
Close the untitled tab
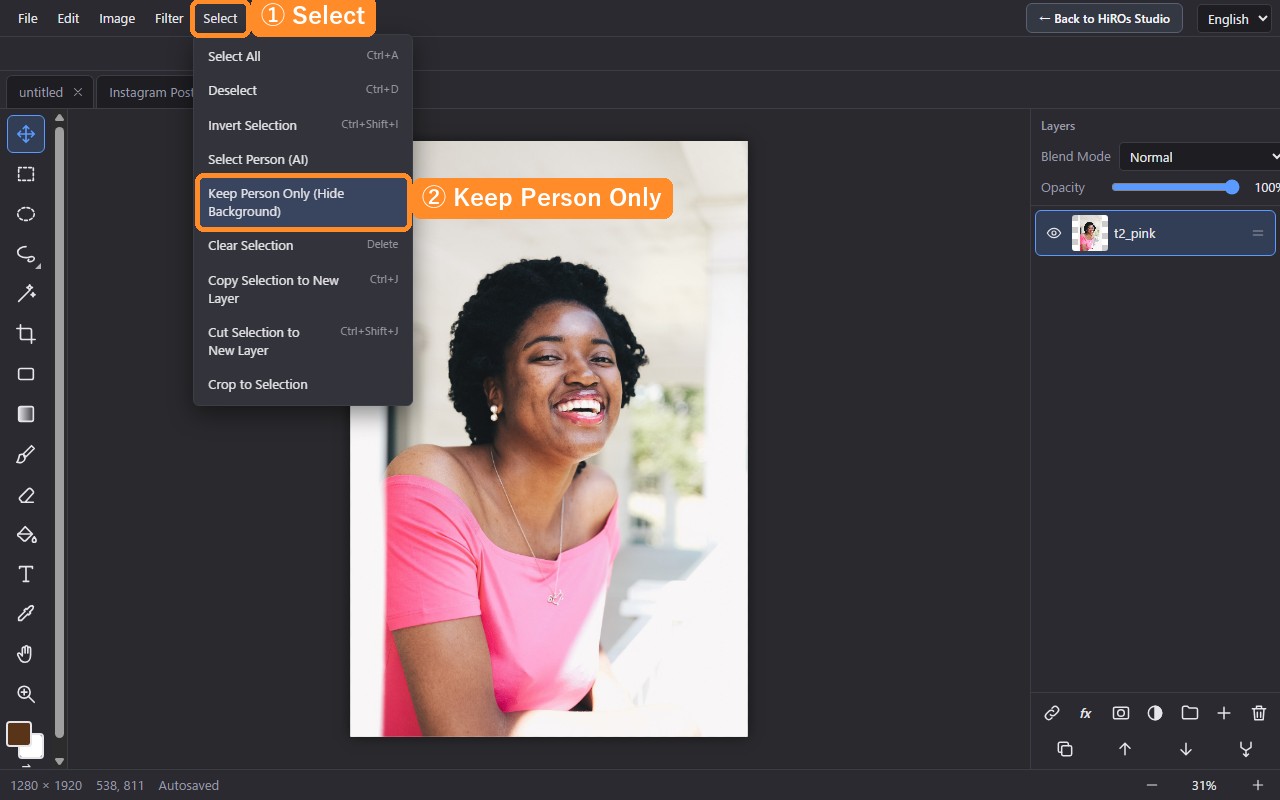click(x=77, y=92)
